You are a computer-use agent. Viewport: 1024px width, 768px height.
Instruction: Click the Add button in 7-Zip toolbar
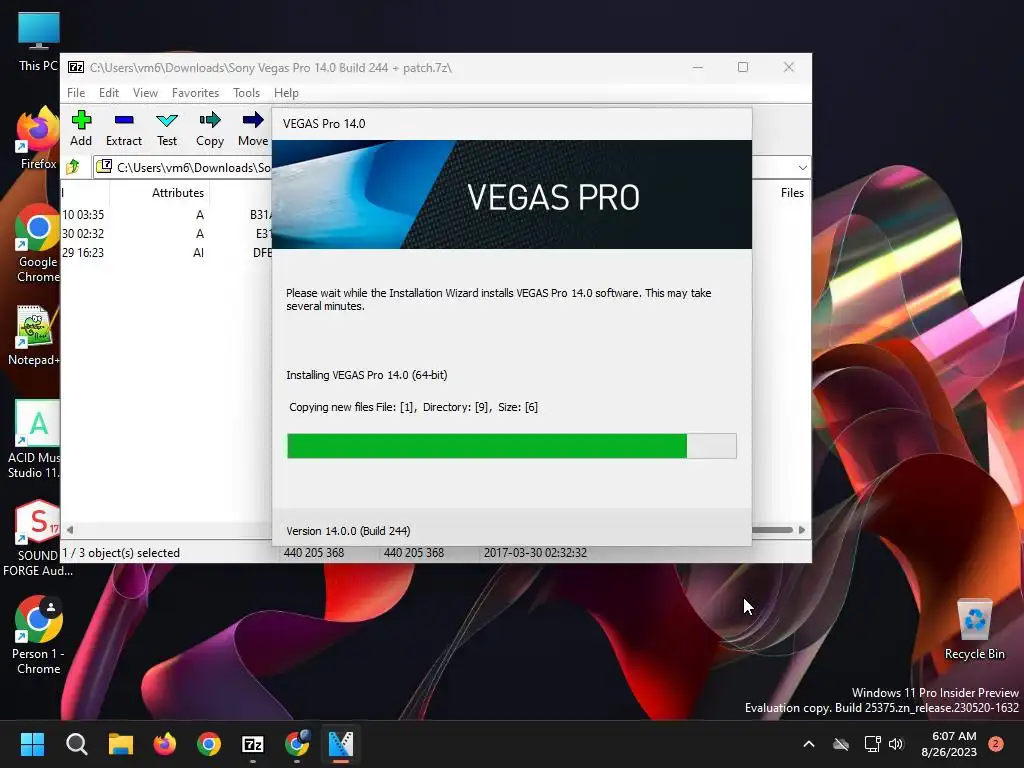(81, 129)
